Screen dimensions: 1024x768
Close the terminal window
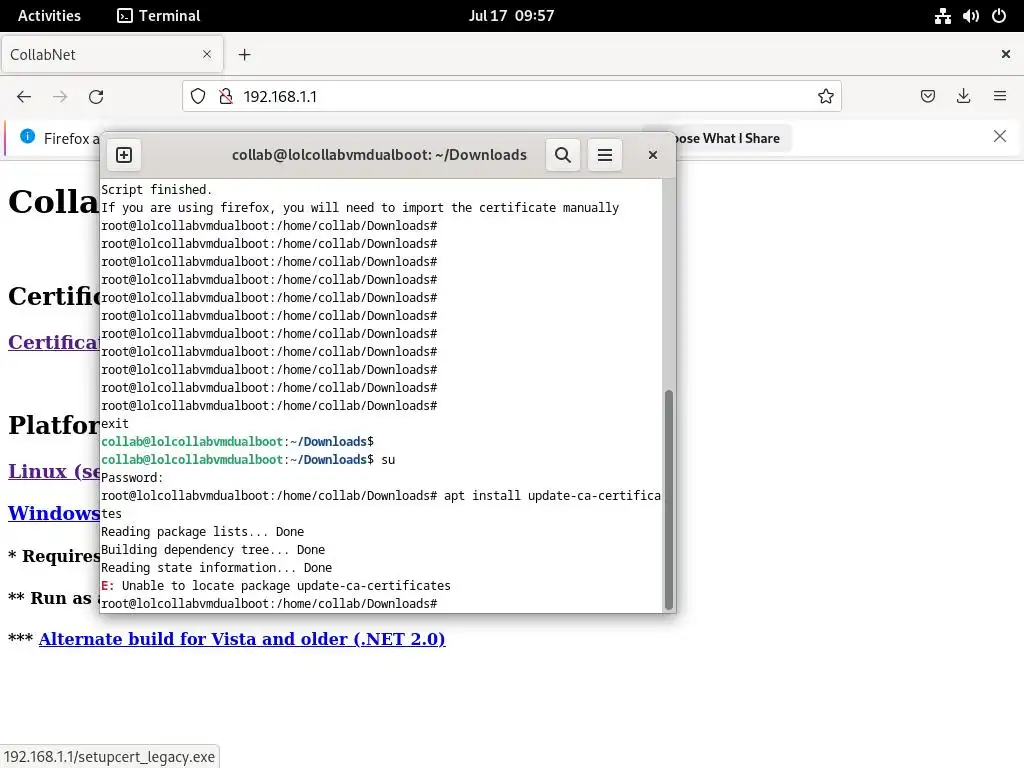[652, 155]
